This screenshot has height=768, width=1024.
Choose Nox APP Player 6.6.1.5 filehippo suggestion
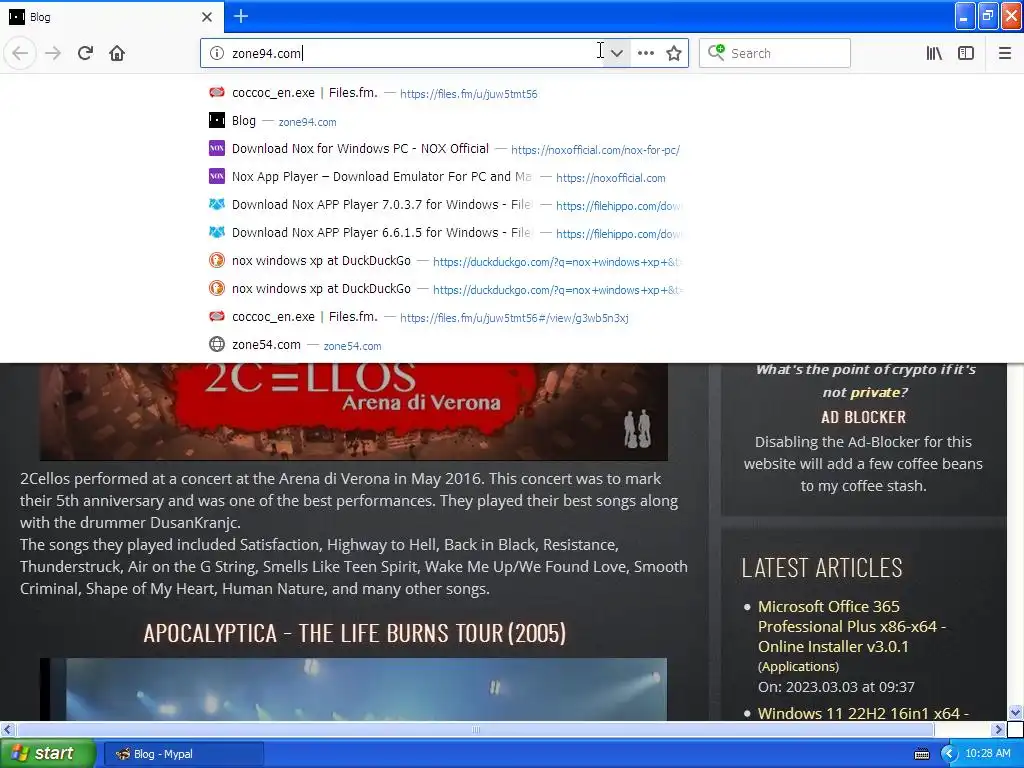[x=445, y=233]
